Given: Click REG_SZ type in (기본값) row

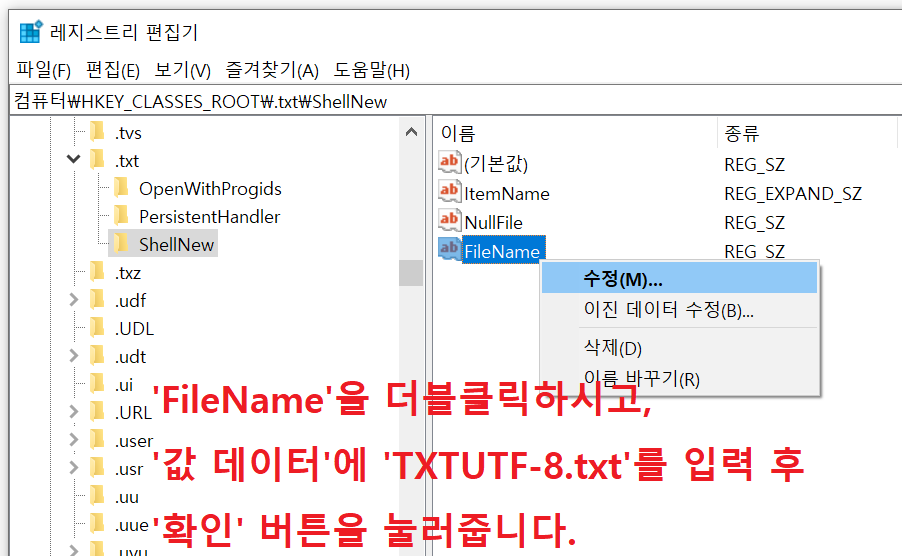Looking at the screenshot, I should tap(754, 165).
